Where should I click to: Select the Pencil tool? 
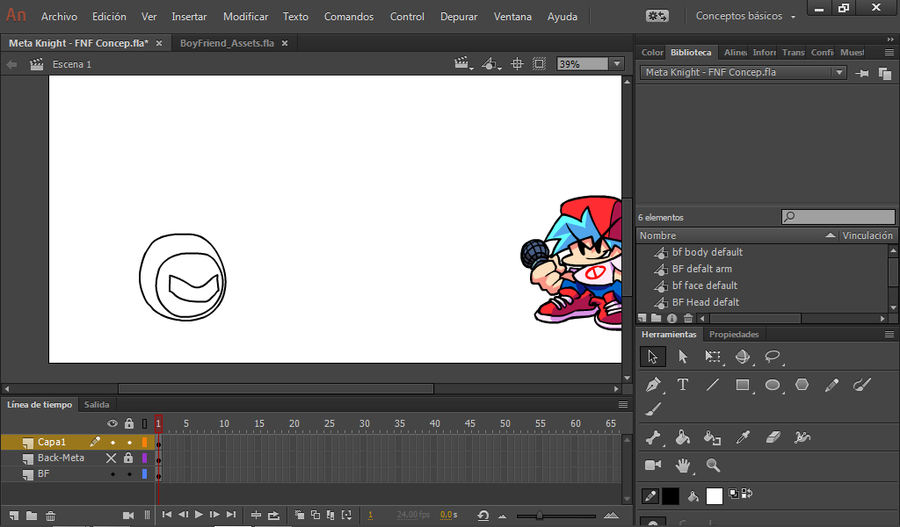pyautogui.click(x=832, y=385)
